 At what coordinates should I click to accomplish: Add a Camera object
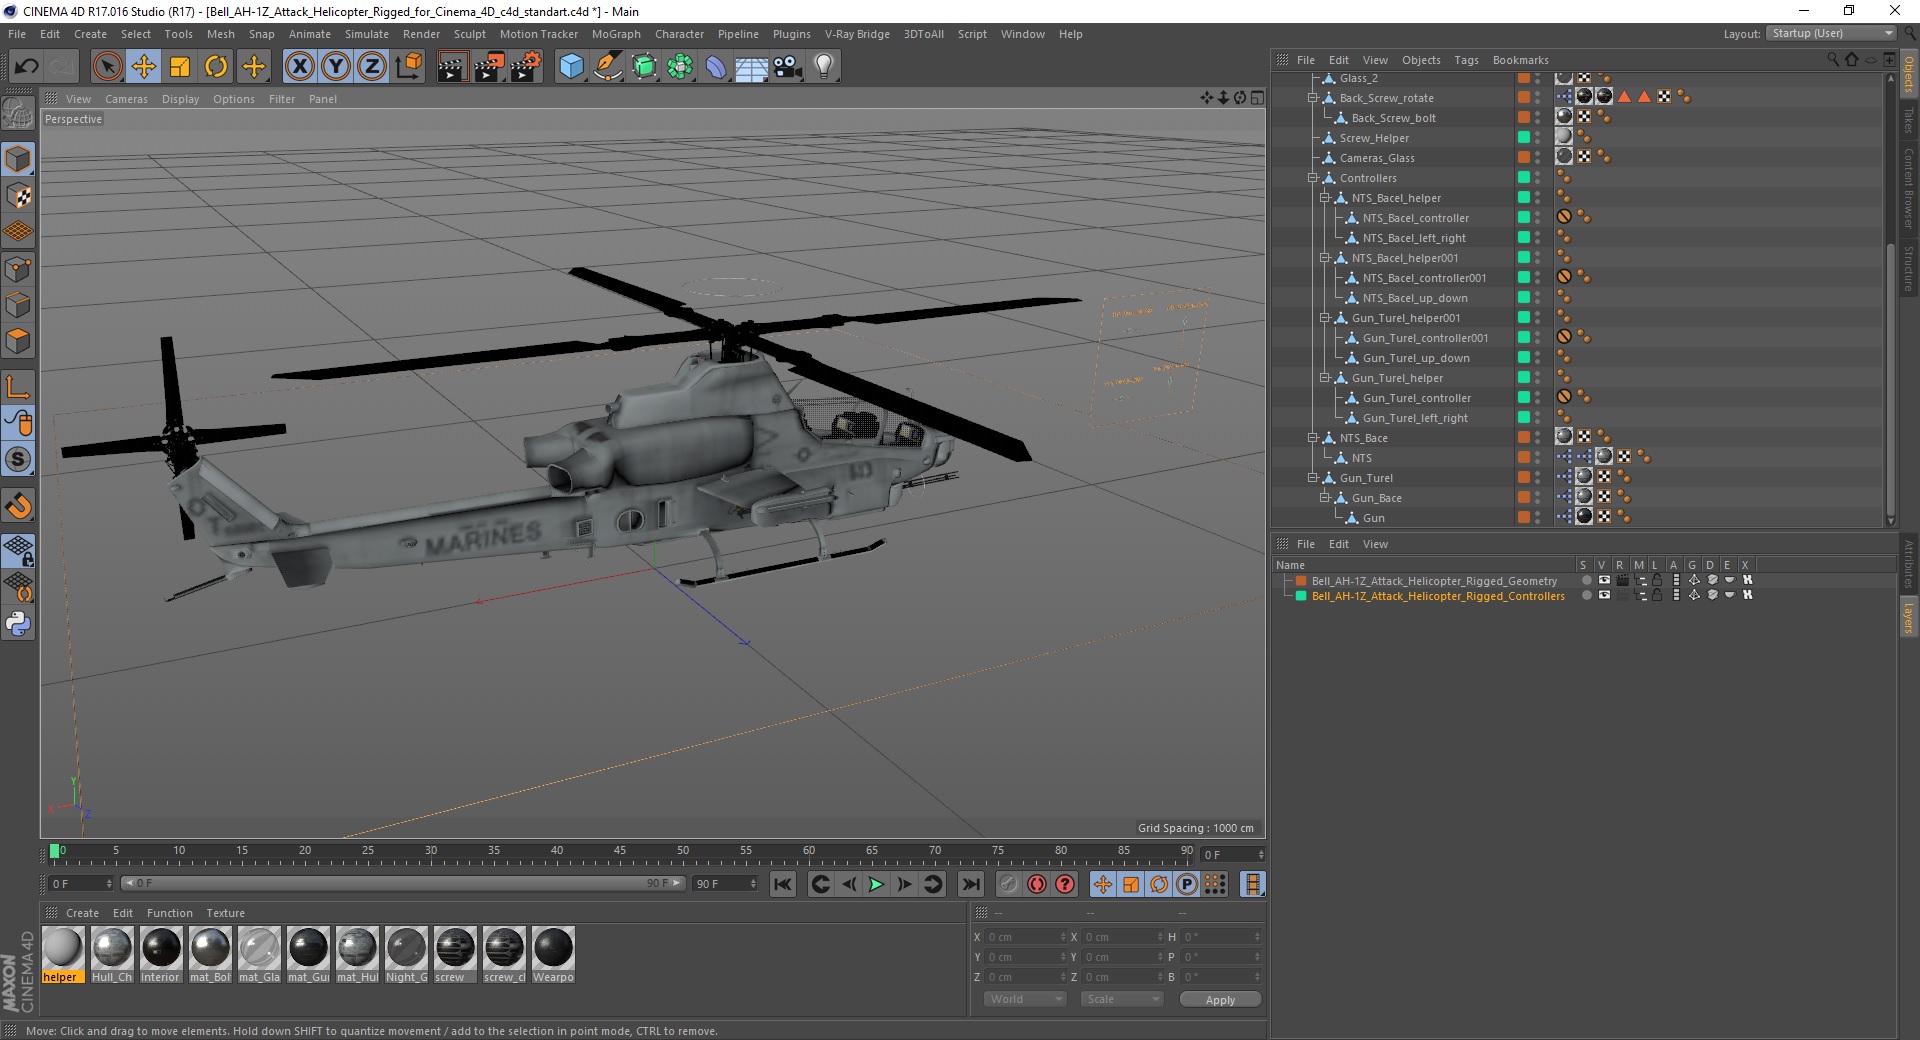788,67
